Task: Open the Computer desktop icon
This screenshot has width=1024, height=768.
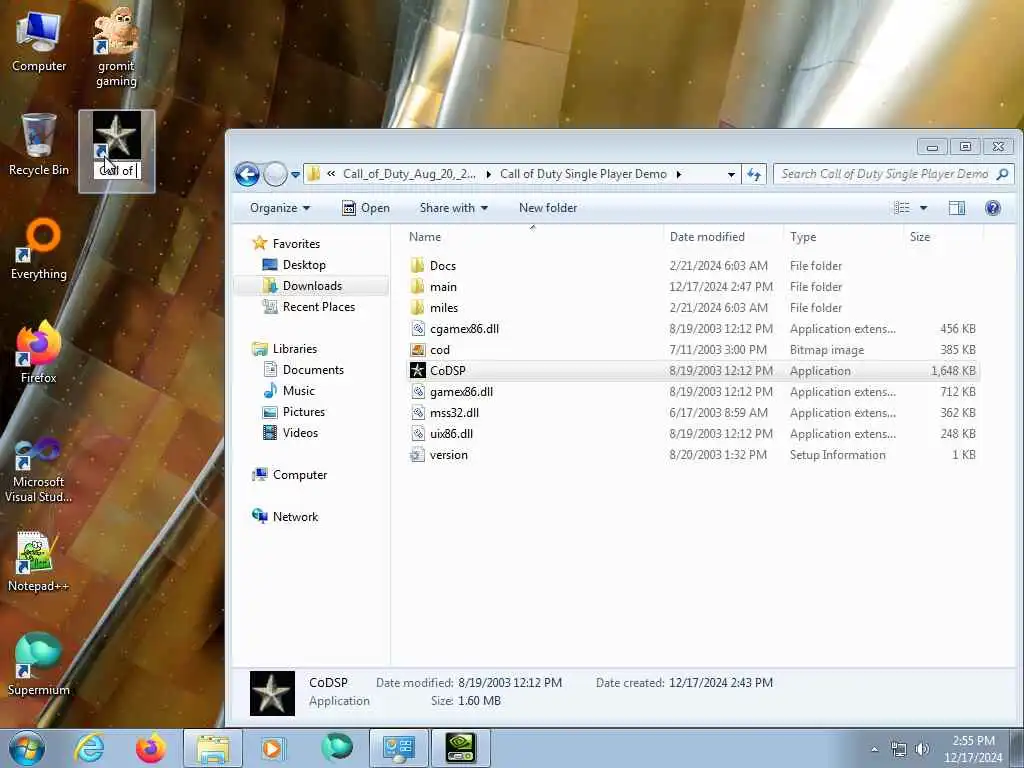Action: click(39, 42)
